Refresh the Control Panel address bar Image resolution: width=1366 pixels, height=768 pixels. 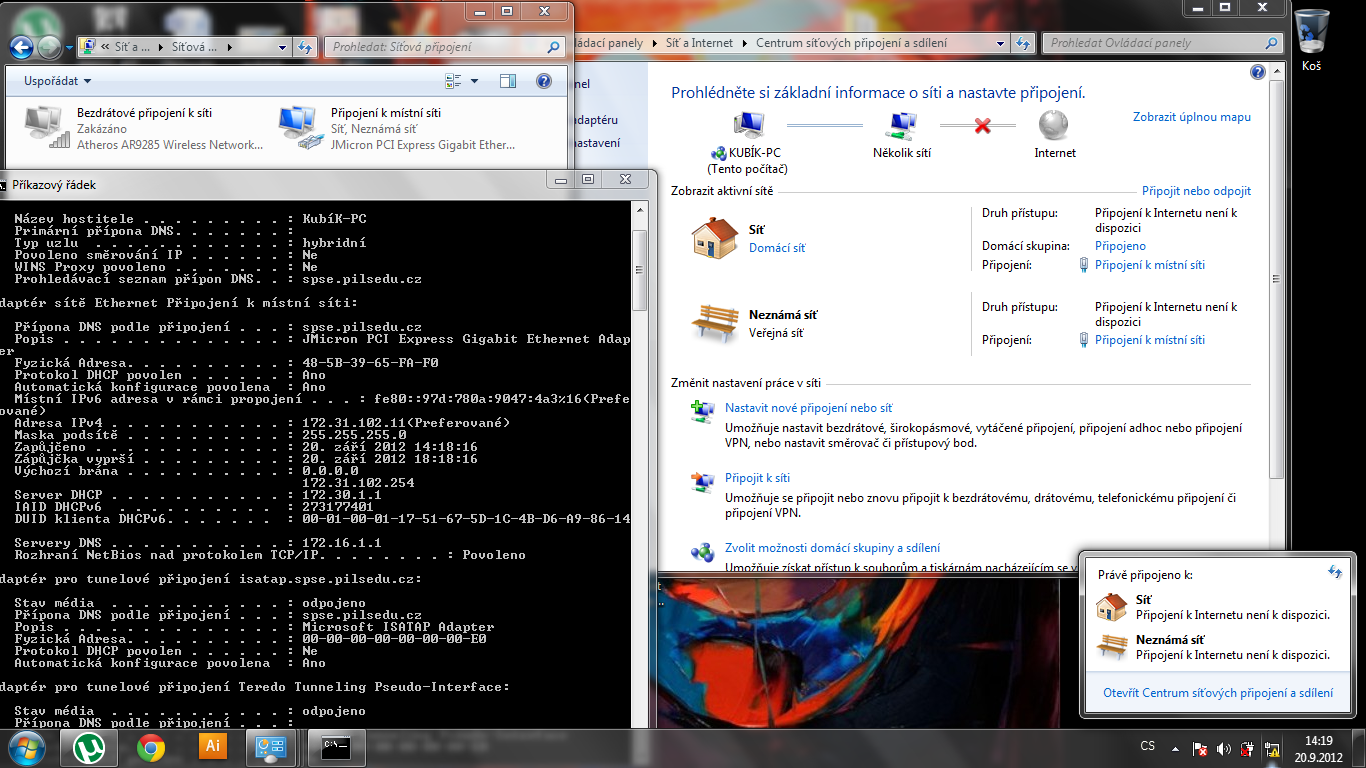[x=1022, y=44]
